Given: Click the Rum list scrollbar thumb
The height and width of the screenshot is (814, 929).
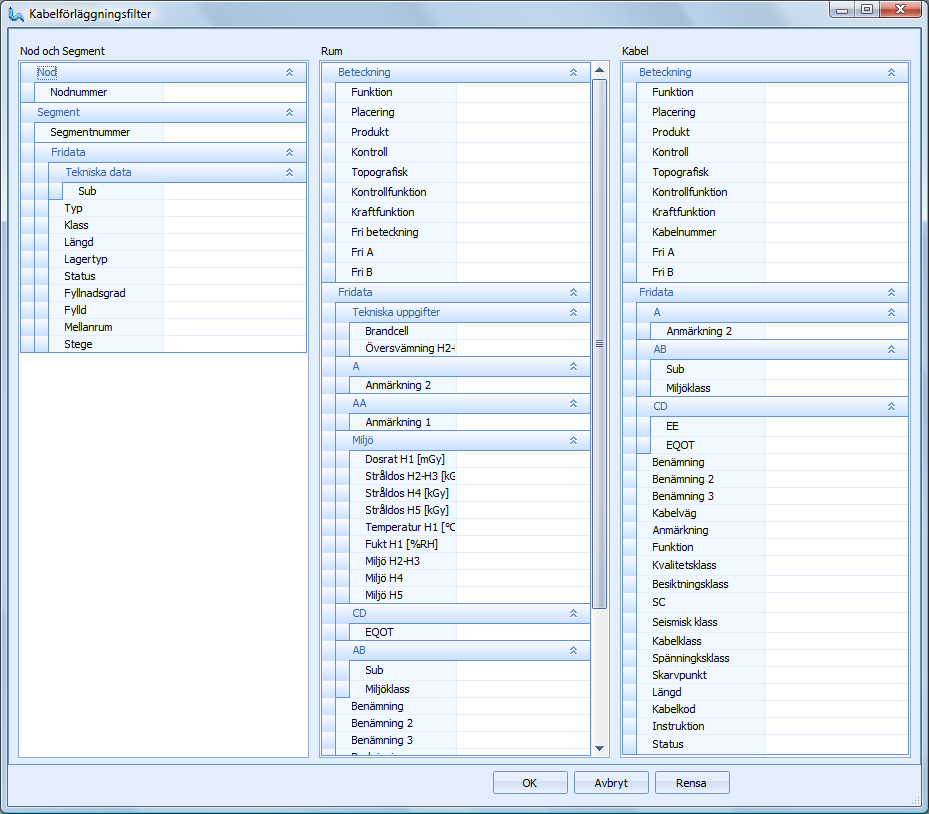Looking at the screenshot, I should click(x=599, y=344).
